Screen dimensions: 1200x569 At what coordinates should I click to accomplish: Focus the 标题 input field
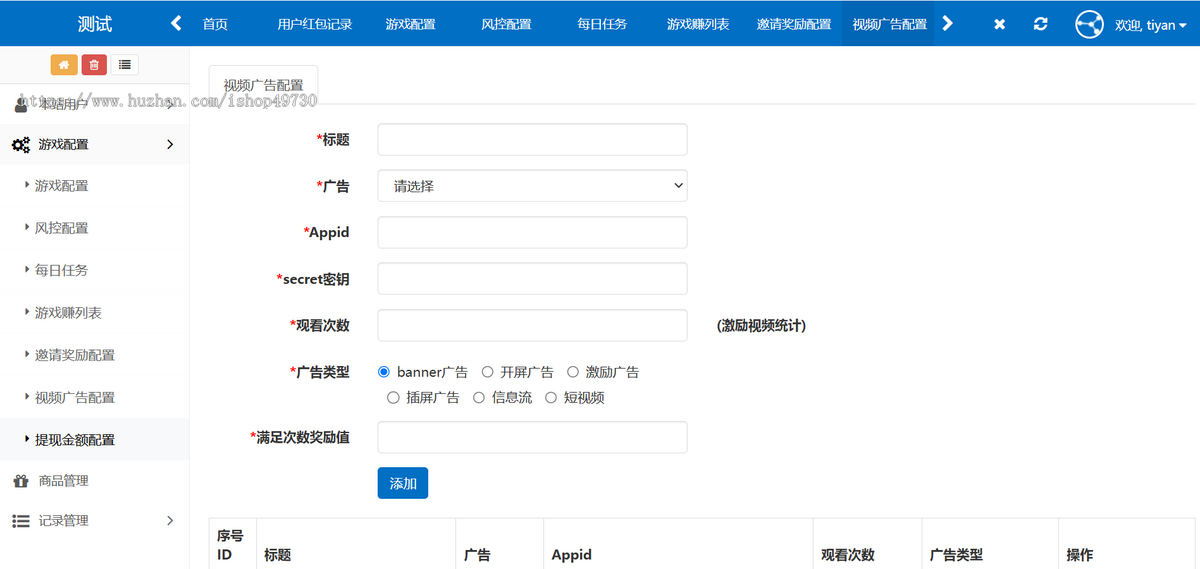pos(532,140)
